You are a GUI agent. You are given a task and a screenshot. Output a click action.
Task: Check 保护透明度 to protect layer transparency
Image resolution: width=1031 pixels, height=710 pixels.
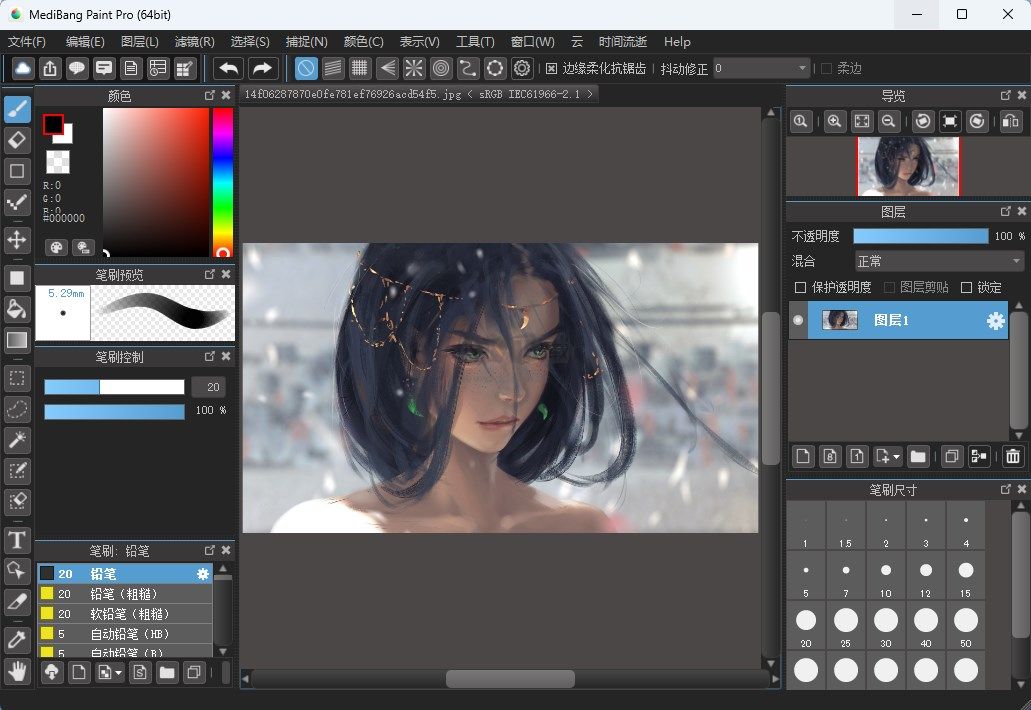[x=800, y=287]
